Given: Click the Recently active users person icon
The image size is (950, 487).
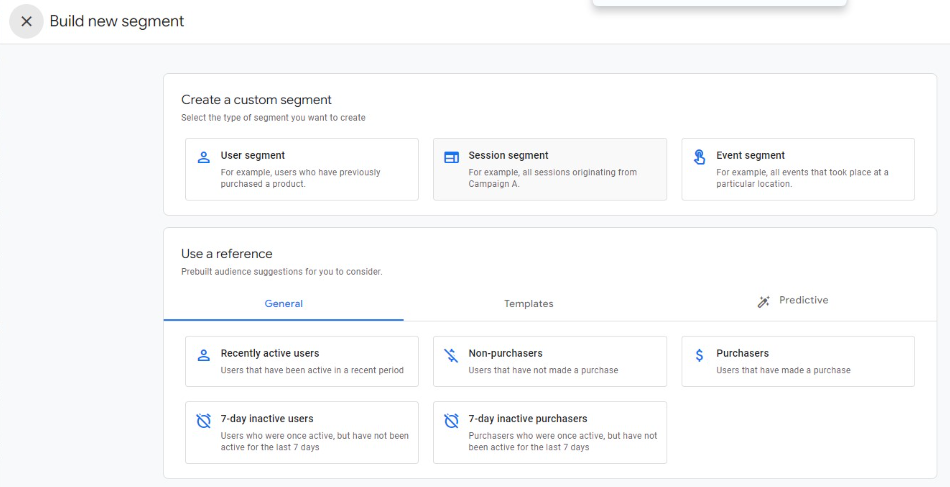Looking at the screenshot, I should pos(204,355).
